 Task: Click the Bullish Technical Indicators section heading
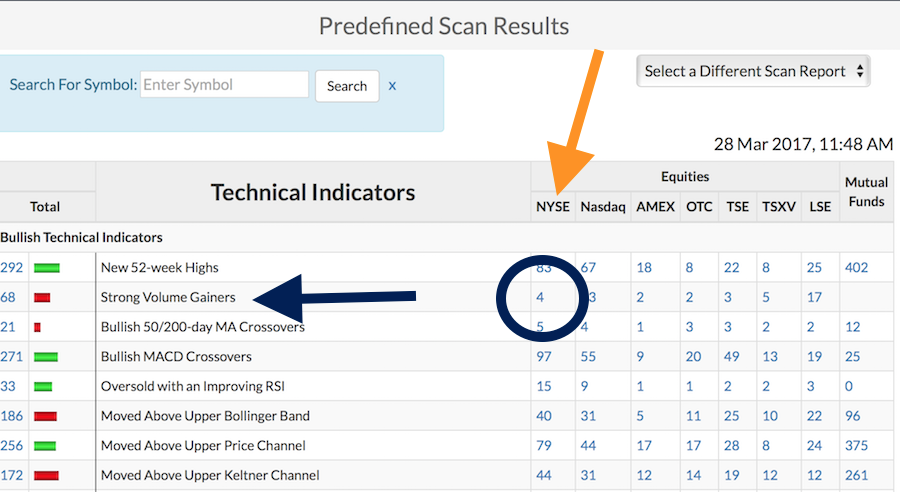(x=82, y=238)
